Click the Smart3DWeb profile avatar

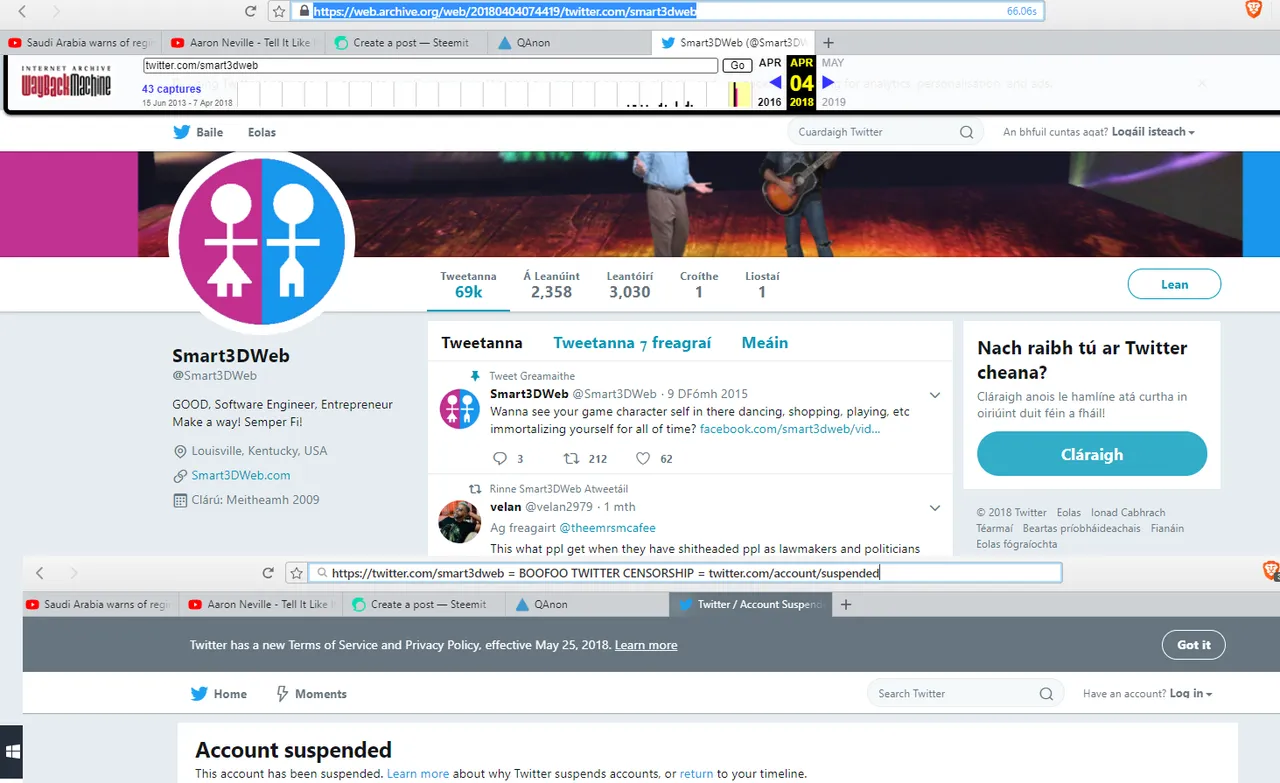(262, 241)
